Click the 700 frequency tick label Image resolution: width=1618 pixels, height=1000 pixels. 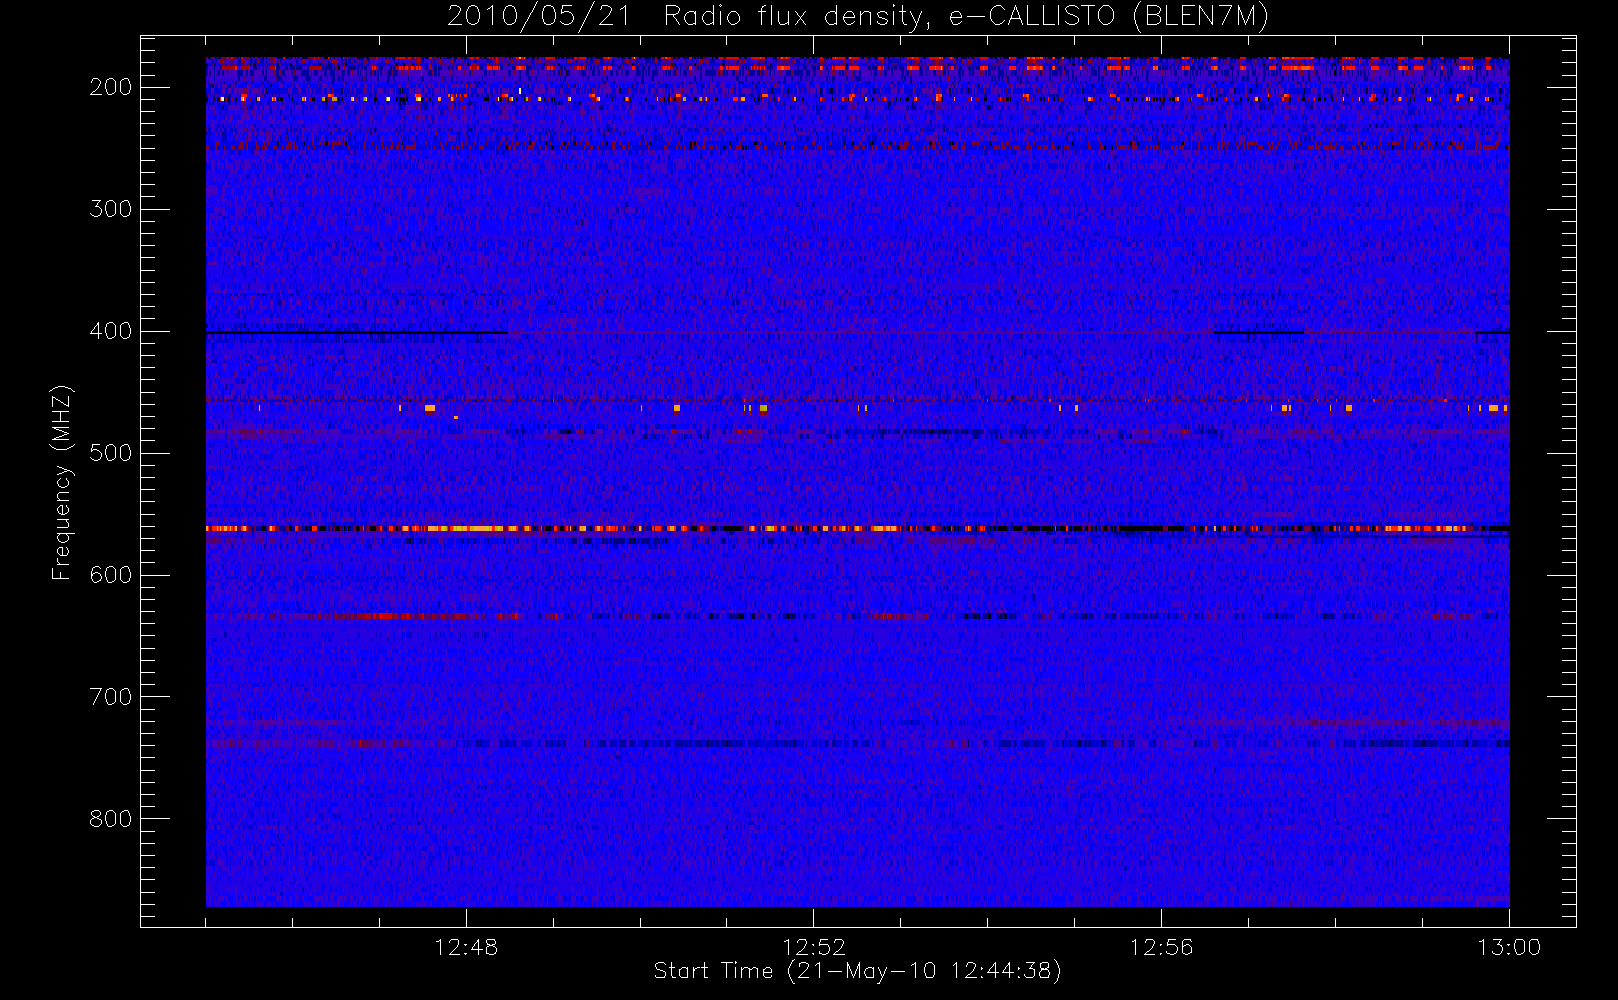click(x=110, y=697)
